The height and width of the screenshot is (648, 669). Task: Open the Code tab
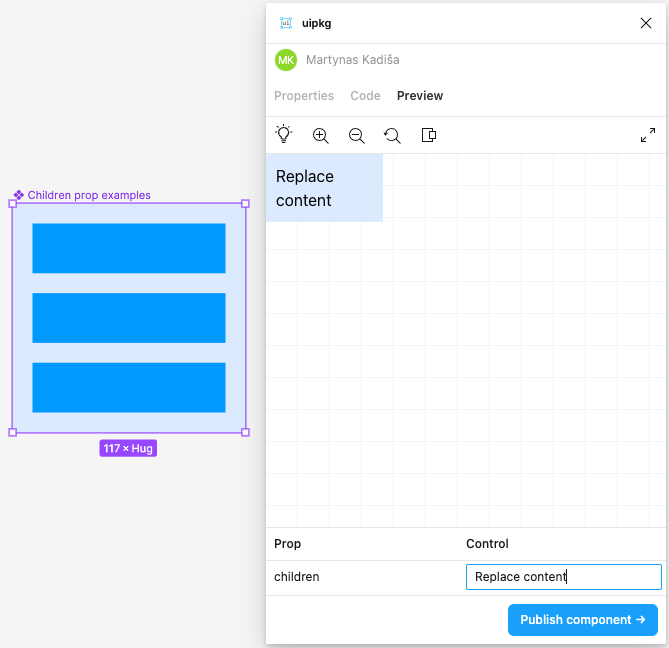(x=365, y=96)
